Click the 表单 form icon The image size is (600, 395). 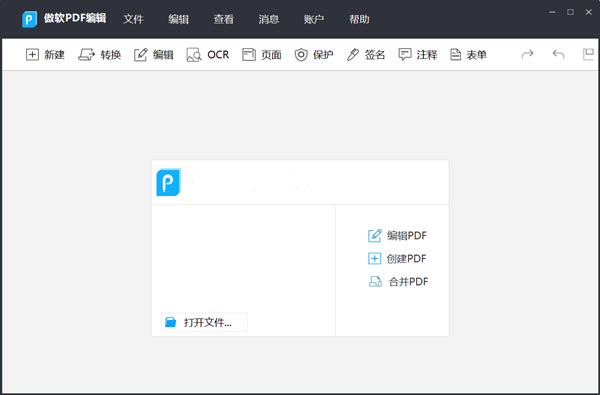(455, 55)
